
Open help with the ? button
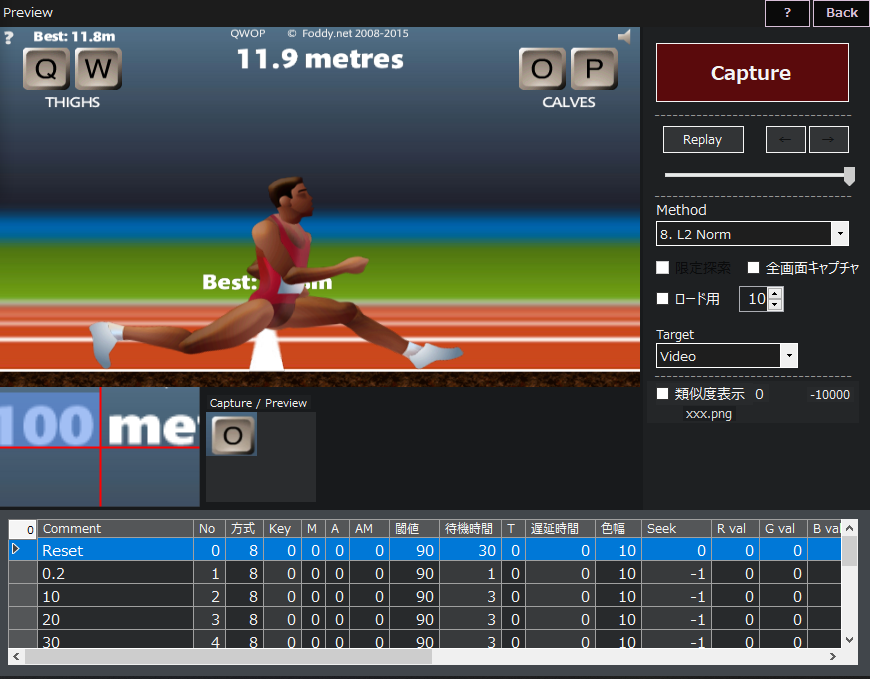[787, 13]
